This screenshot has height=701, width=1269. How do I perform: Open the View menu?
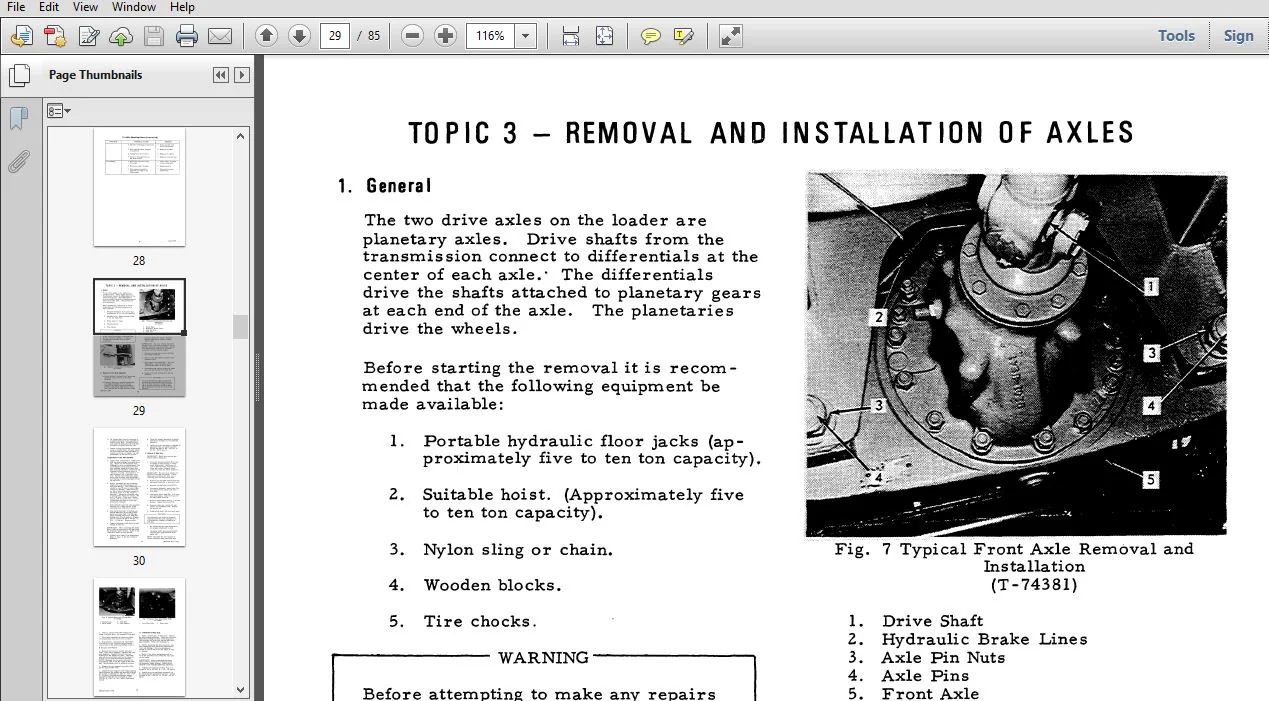[85, 7]
